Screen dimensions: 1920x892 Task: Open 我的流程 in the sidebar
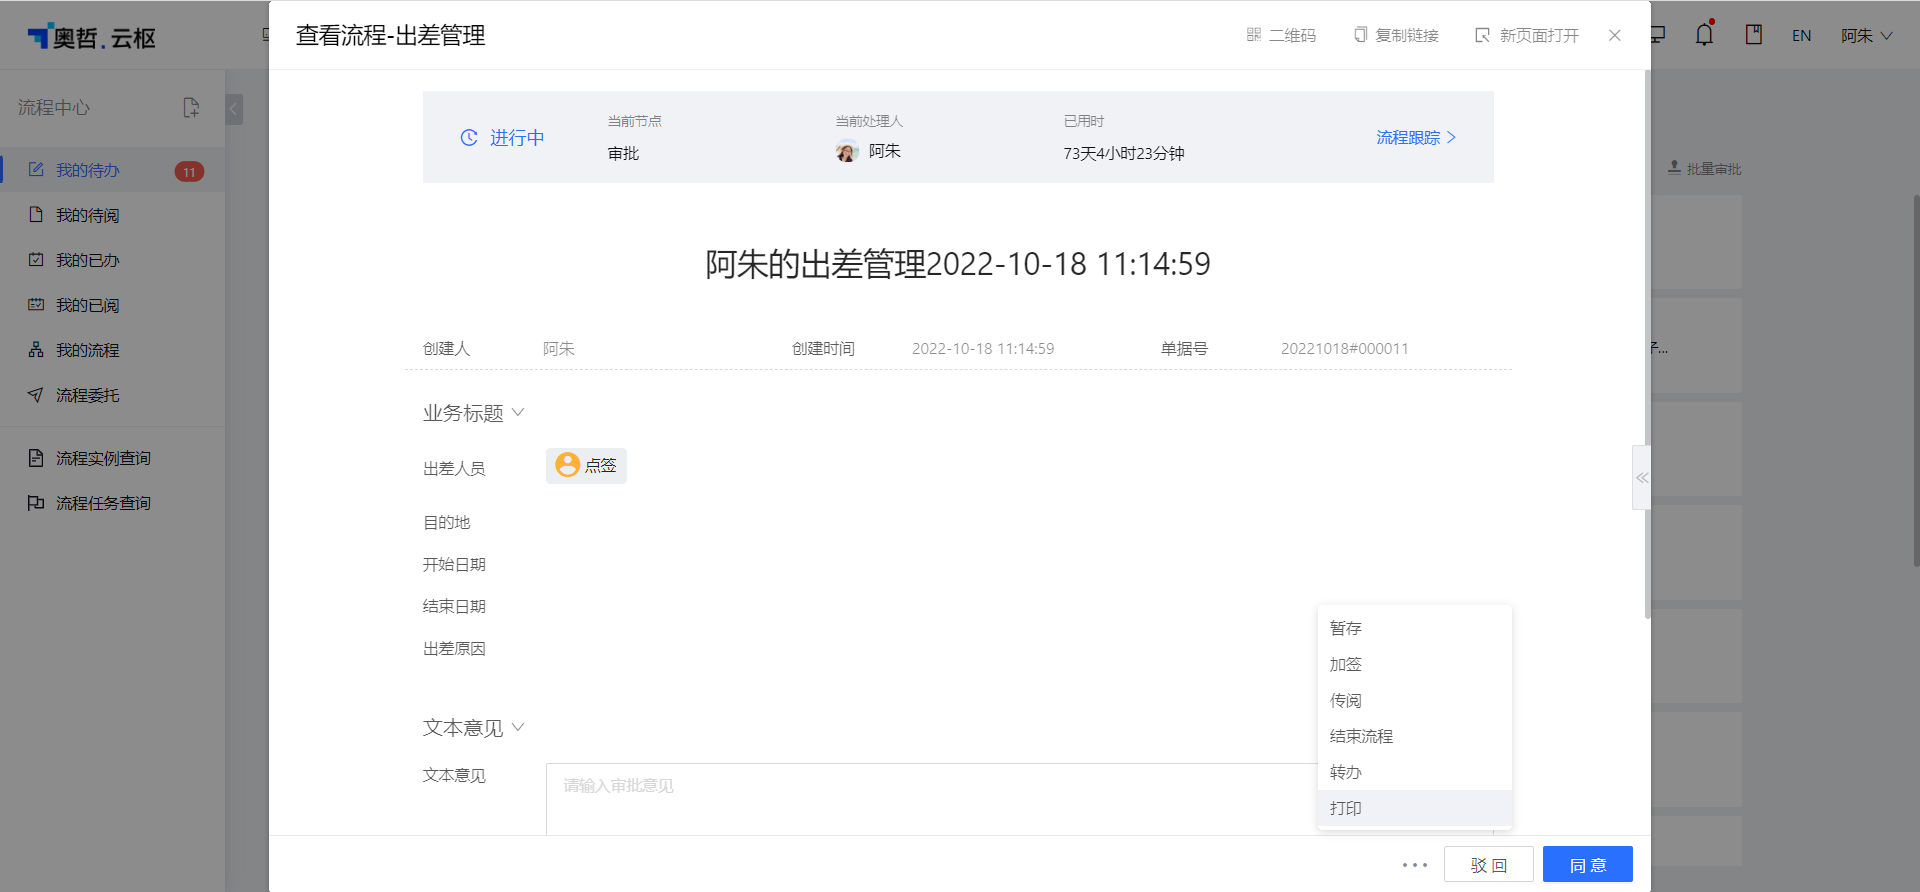[112, 350]
